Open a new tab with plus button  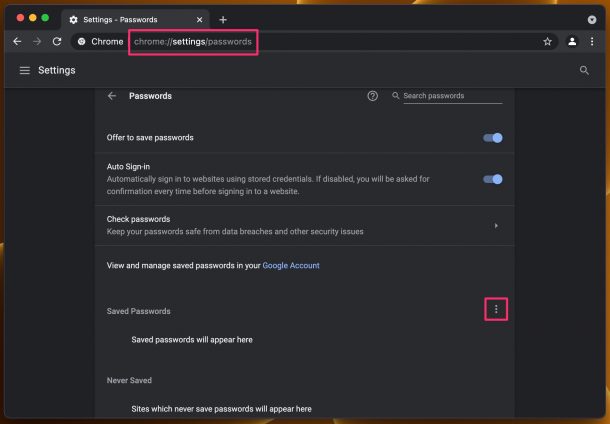tap(223, 19)
